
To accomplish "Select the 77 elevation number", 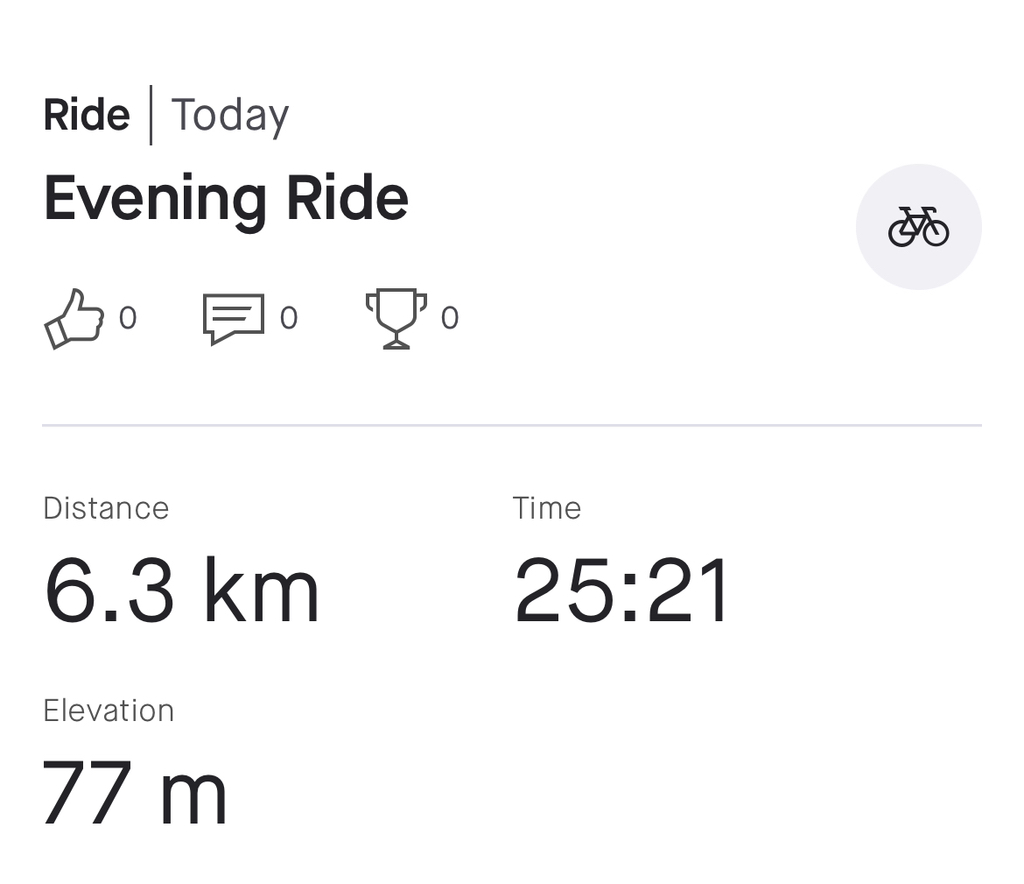I will tap(87, 793).
